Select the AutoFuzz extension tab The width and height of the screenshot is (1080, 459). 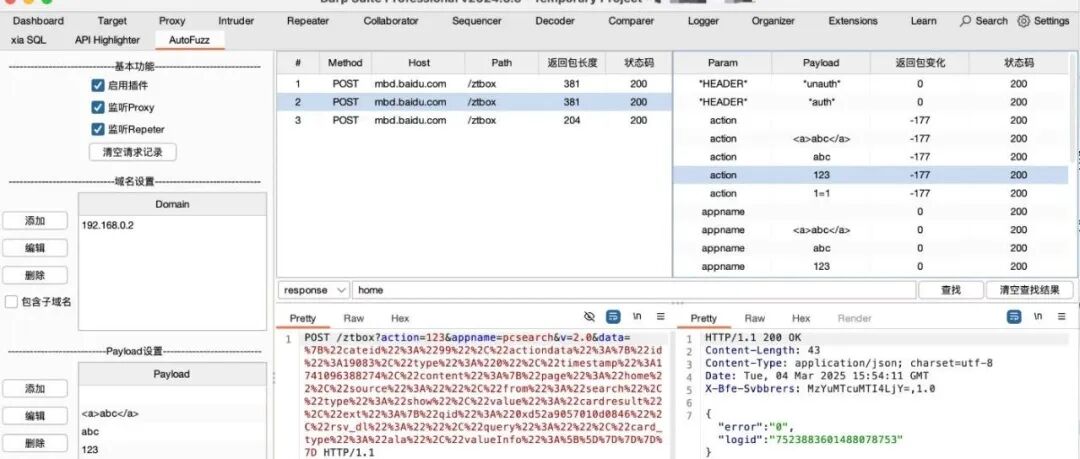click(189, 40)
